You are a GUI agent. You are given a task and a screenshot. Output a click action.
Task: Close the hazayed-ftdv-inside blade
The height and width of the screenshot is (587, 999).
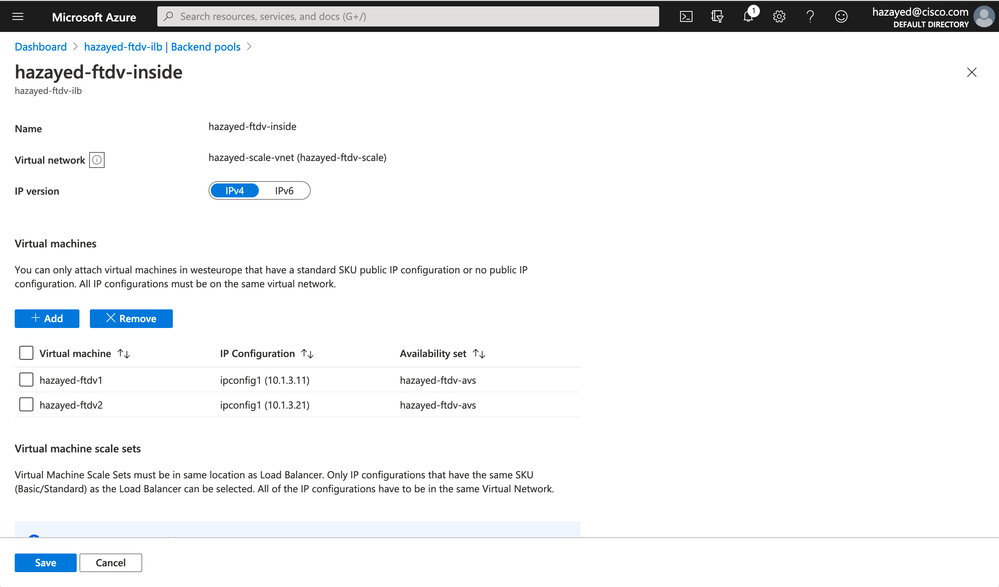972,73
